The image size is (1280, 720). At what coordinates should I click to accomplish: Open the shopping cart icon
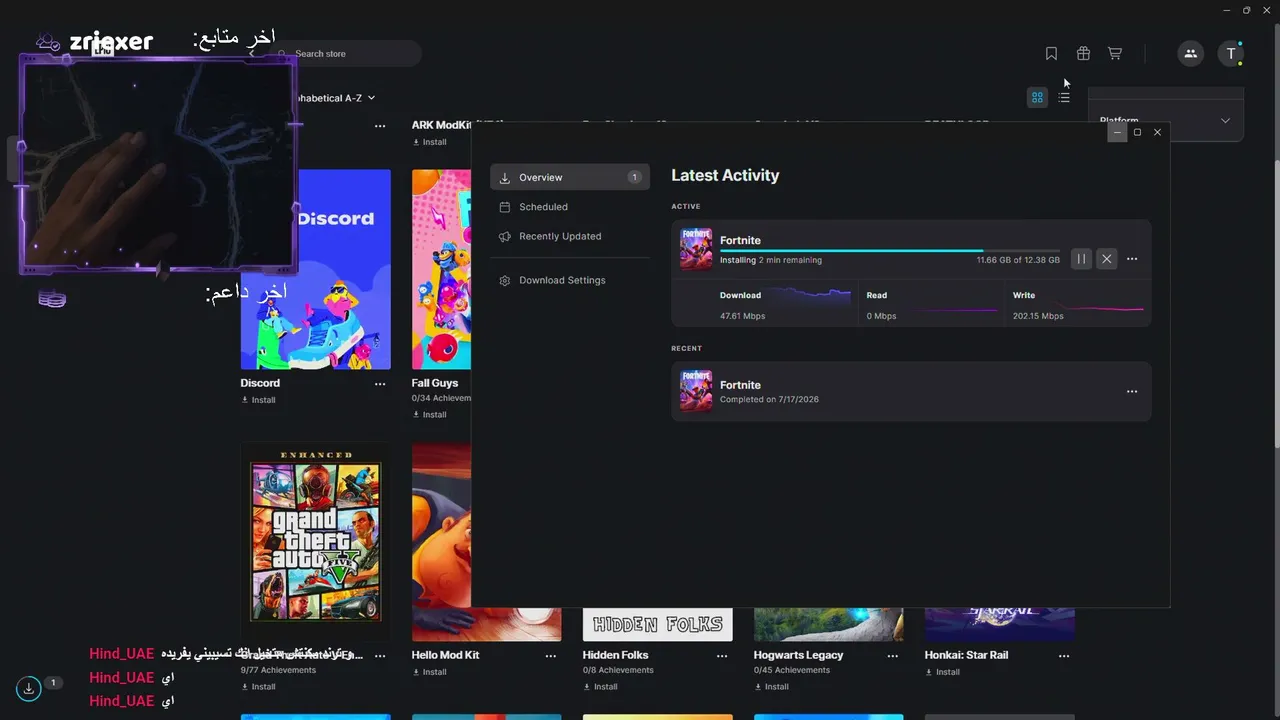click(x=1115, y=54)
